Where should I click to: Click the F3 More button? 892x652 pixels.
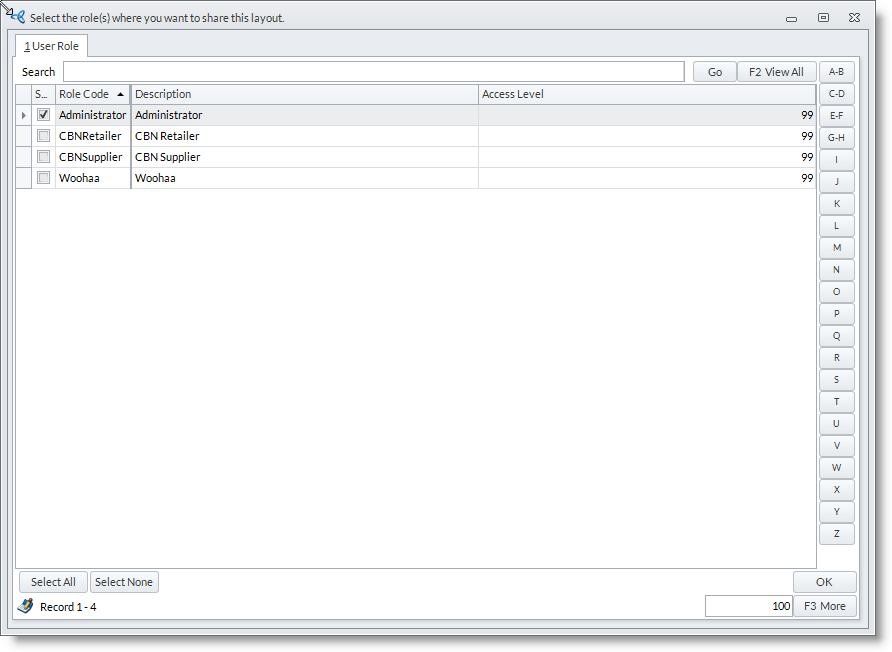(x=824, y=606)
